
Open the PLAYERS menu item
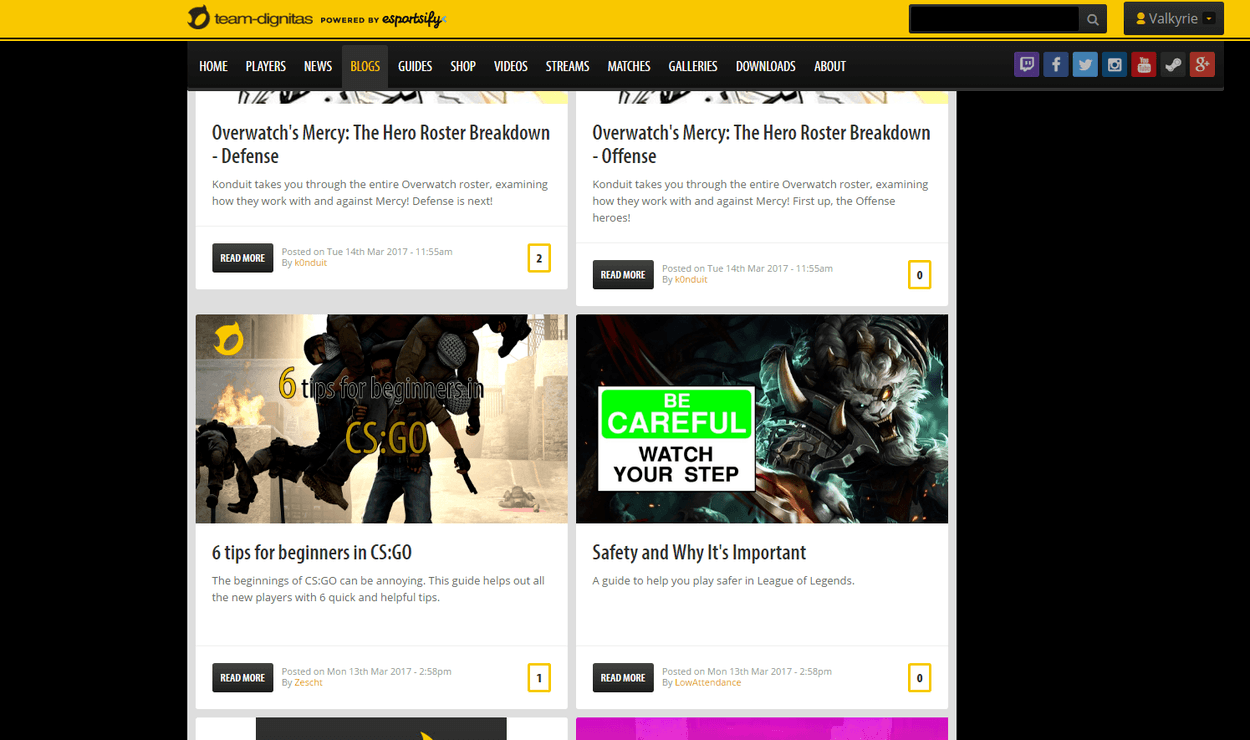(x=266, y=66)
